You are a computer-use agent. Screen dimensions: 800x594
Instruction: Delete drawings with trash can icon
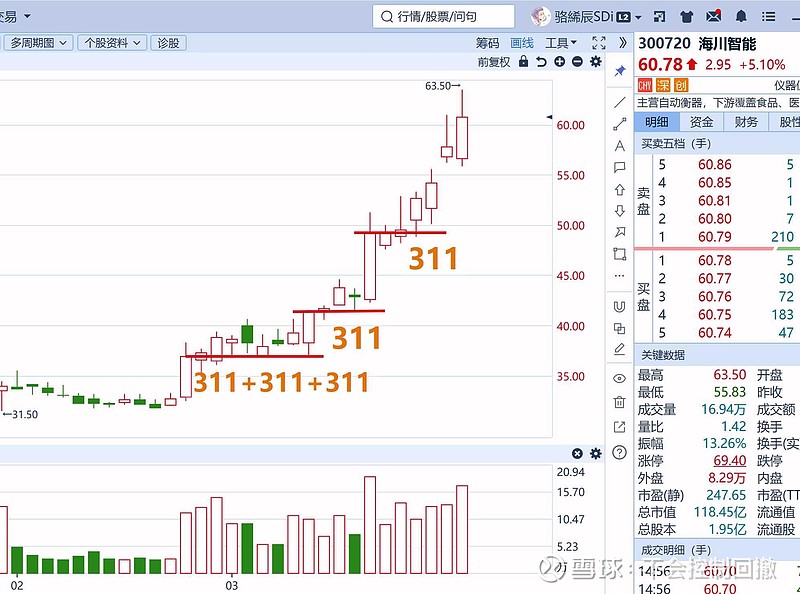pyautogui.click(x=619, y=402)
